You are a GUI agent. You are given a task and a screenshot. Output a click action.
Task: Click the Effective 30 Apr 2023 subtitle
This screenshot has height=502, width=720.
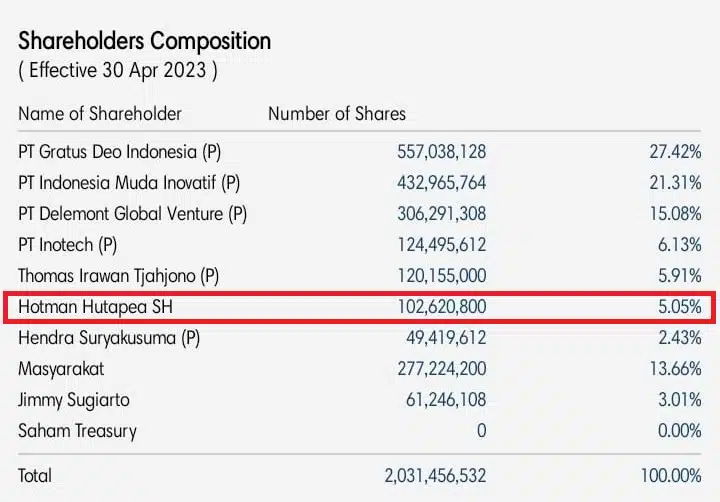(118, 72)
